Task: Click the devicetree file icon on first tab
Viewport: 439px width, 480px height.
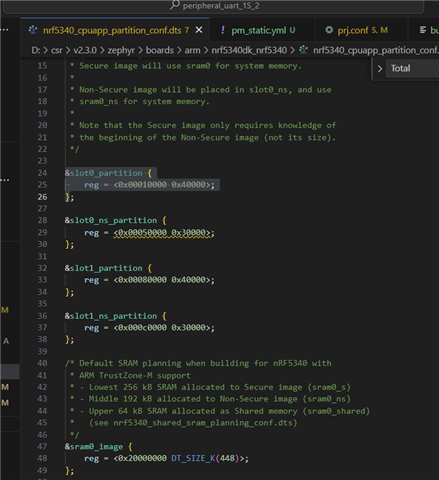Action: 33,30
